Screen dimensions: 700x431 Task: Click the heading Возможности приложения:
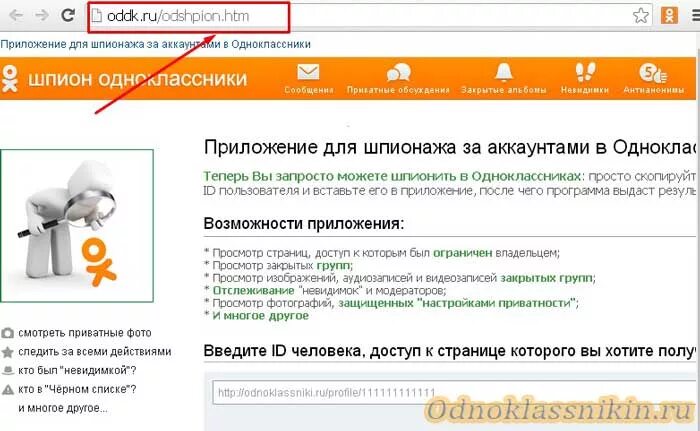[x=304, y=223]
